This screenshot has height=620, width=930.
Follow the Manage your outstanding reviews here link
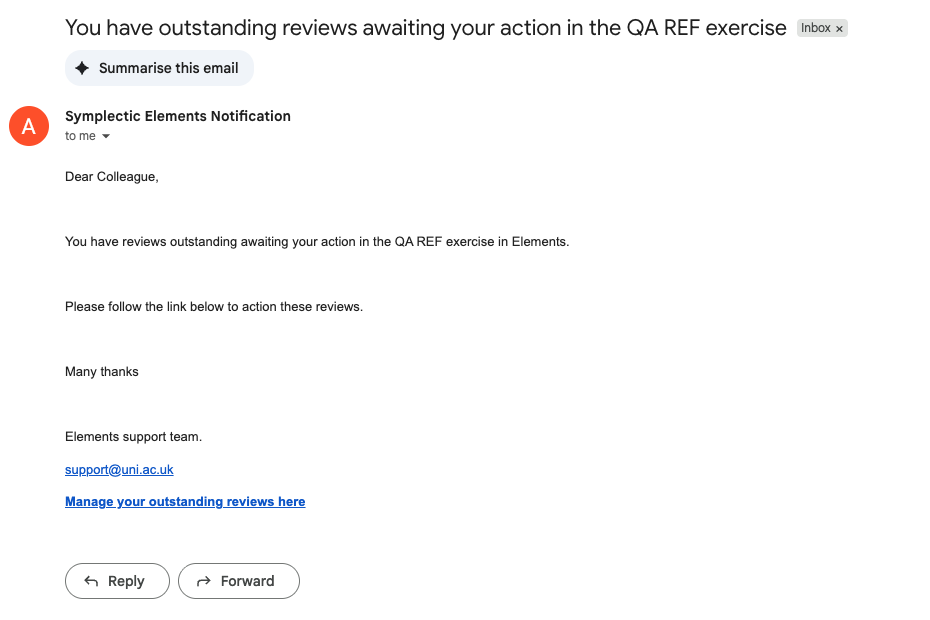click(185, 502)
